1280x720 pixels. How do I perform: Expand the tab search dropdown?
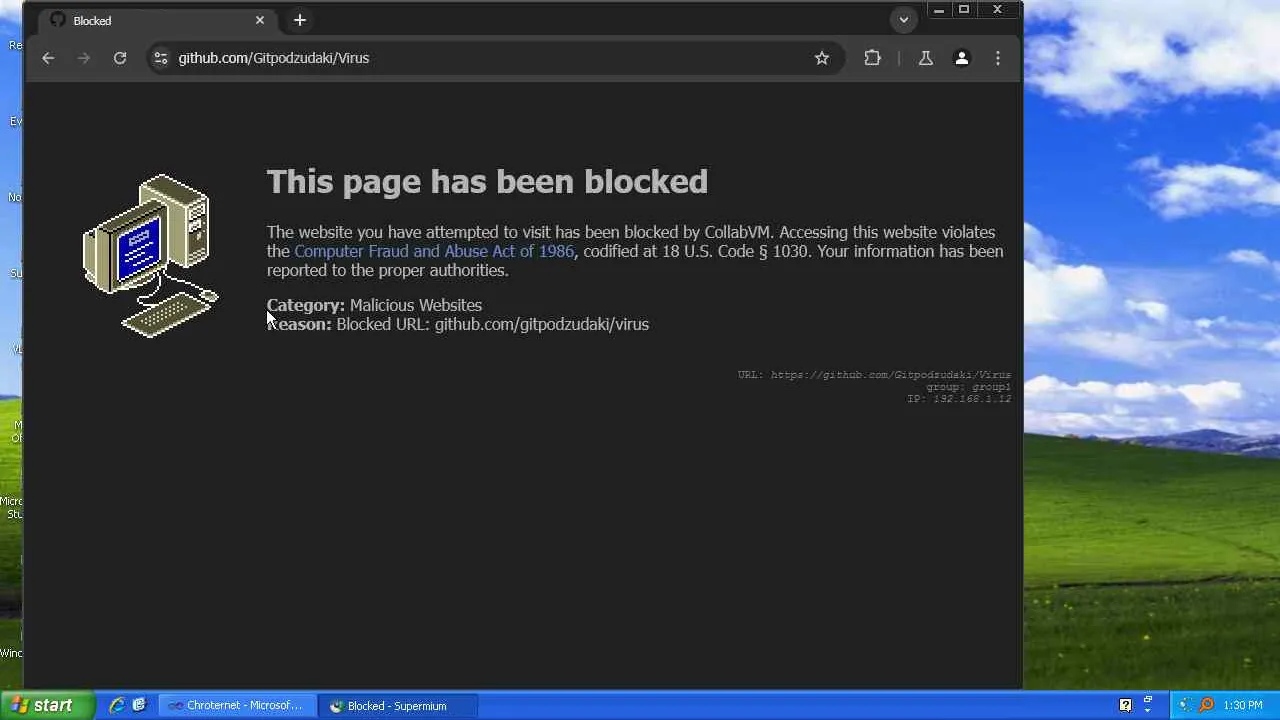click(904, 20)
